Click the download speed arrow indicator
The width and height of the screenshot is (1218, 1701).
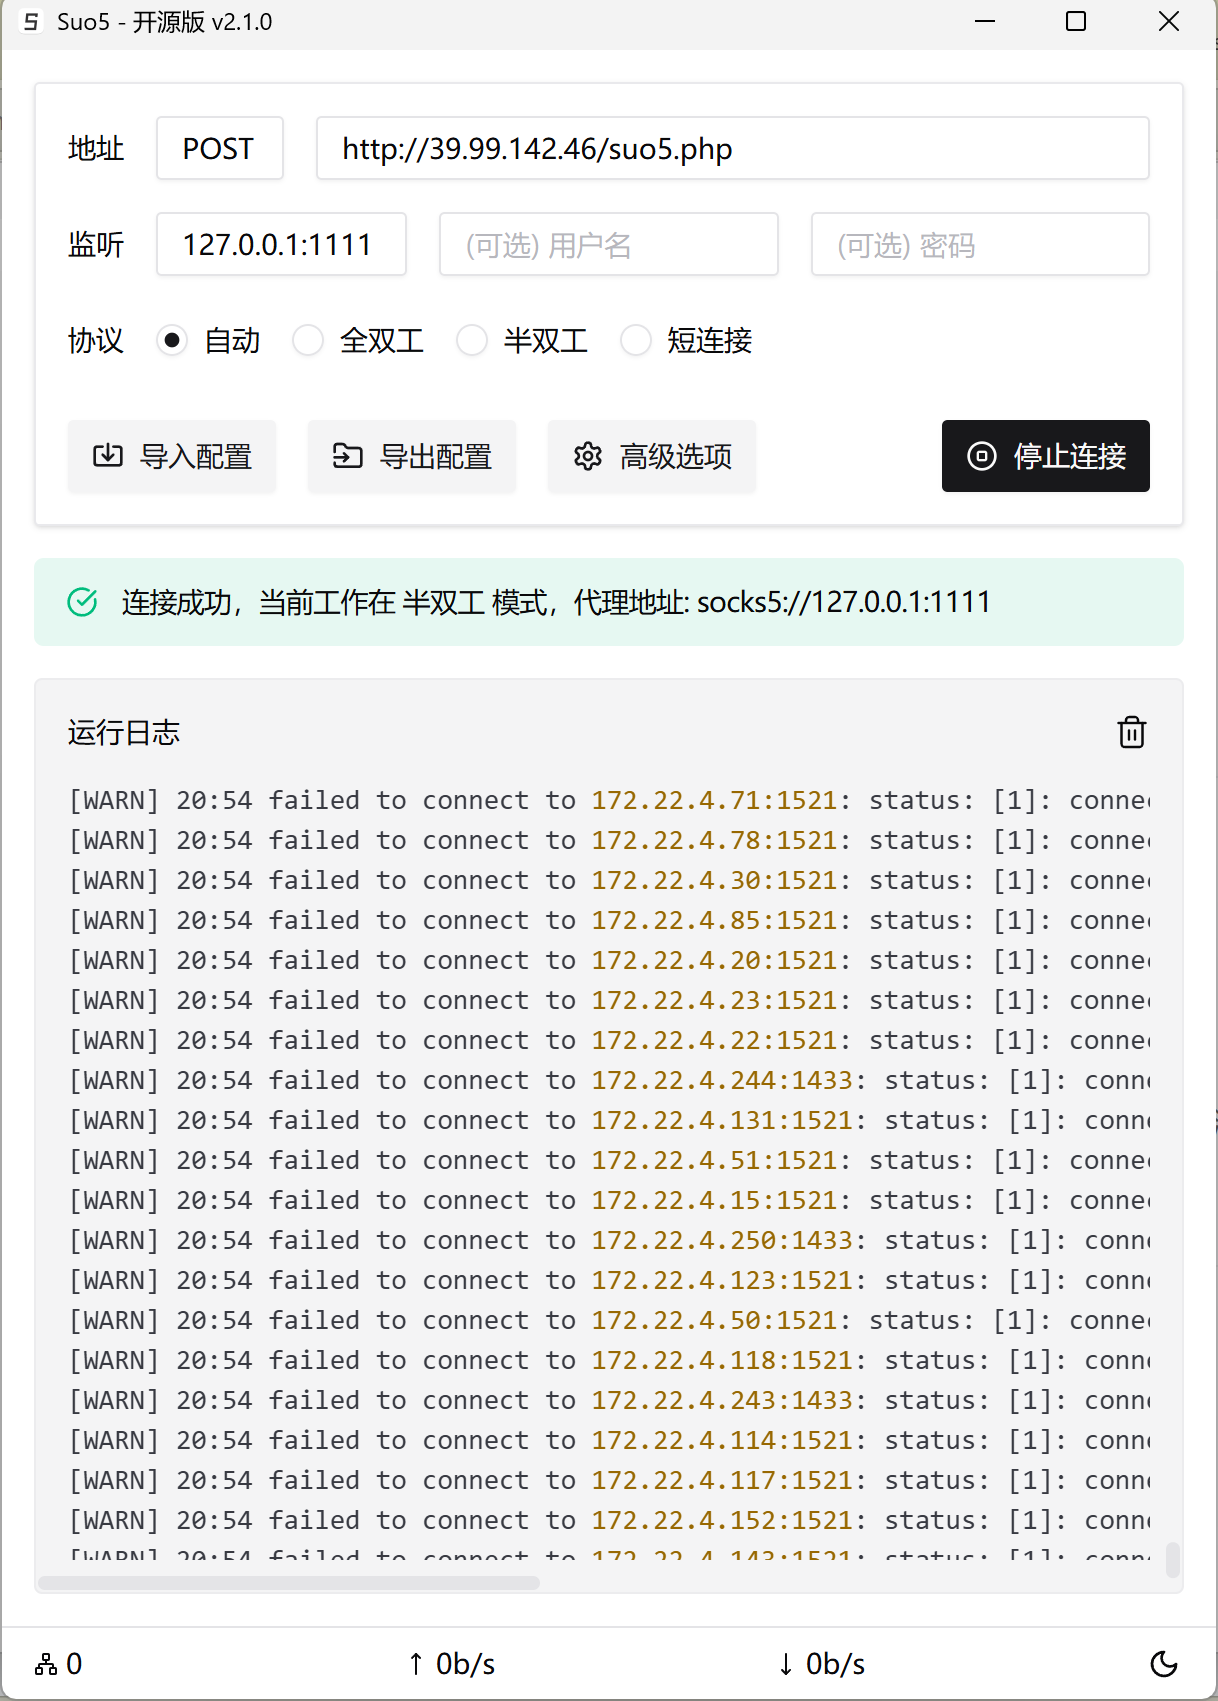pos(786,1664)
